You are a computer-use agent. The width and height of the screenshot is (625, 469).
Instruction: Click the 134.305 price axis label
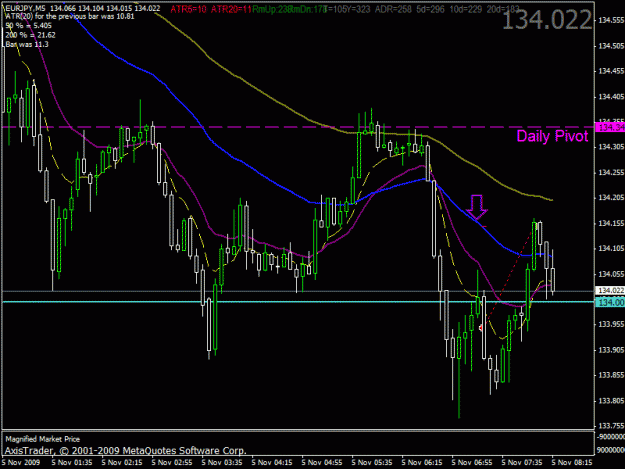pos(611,147)
